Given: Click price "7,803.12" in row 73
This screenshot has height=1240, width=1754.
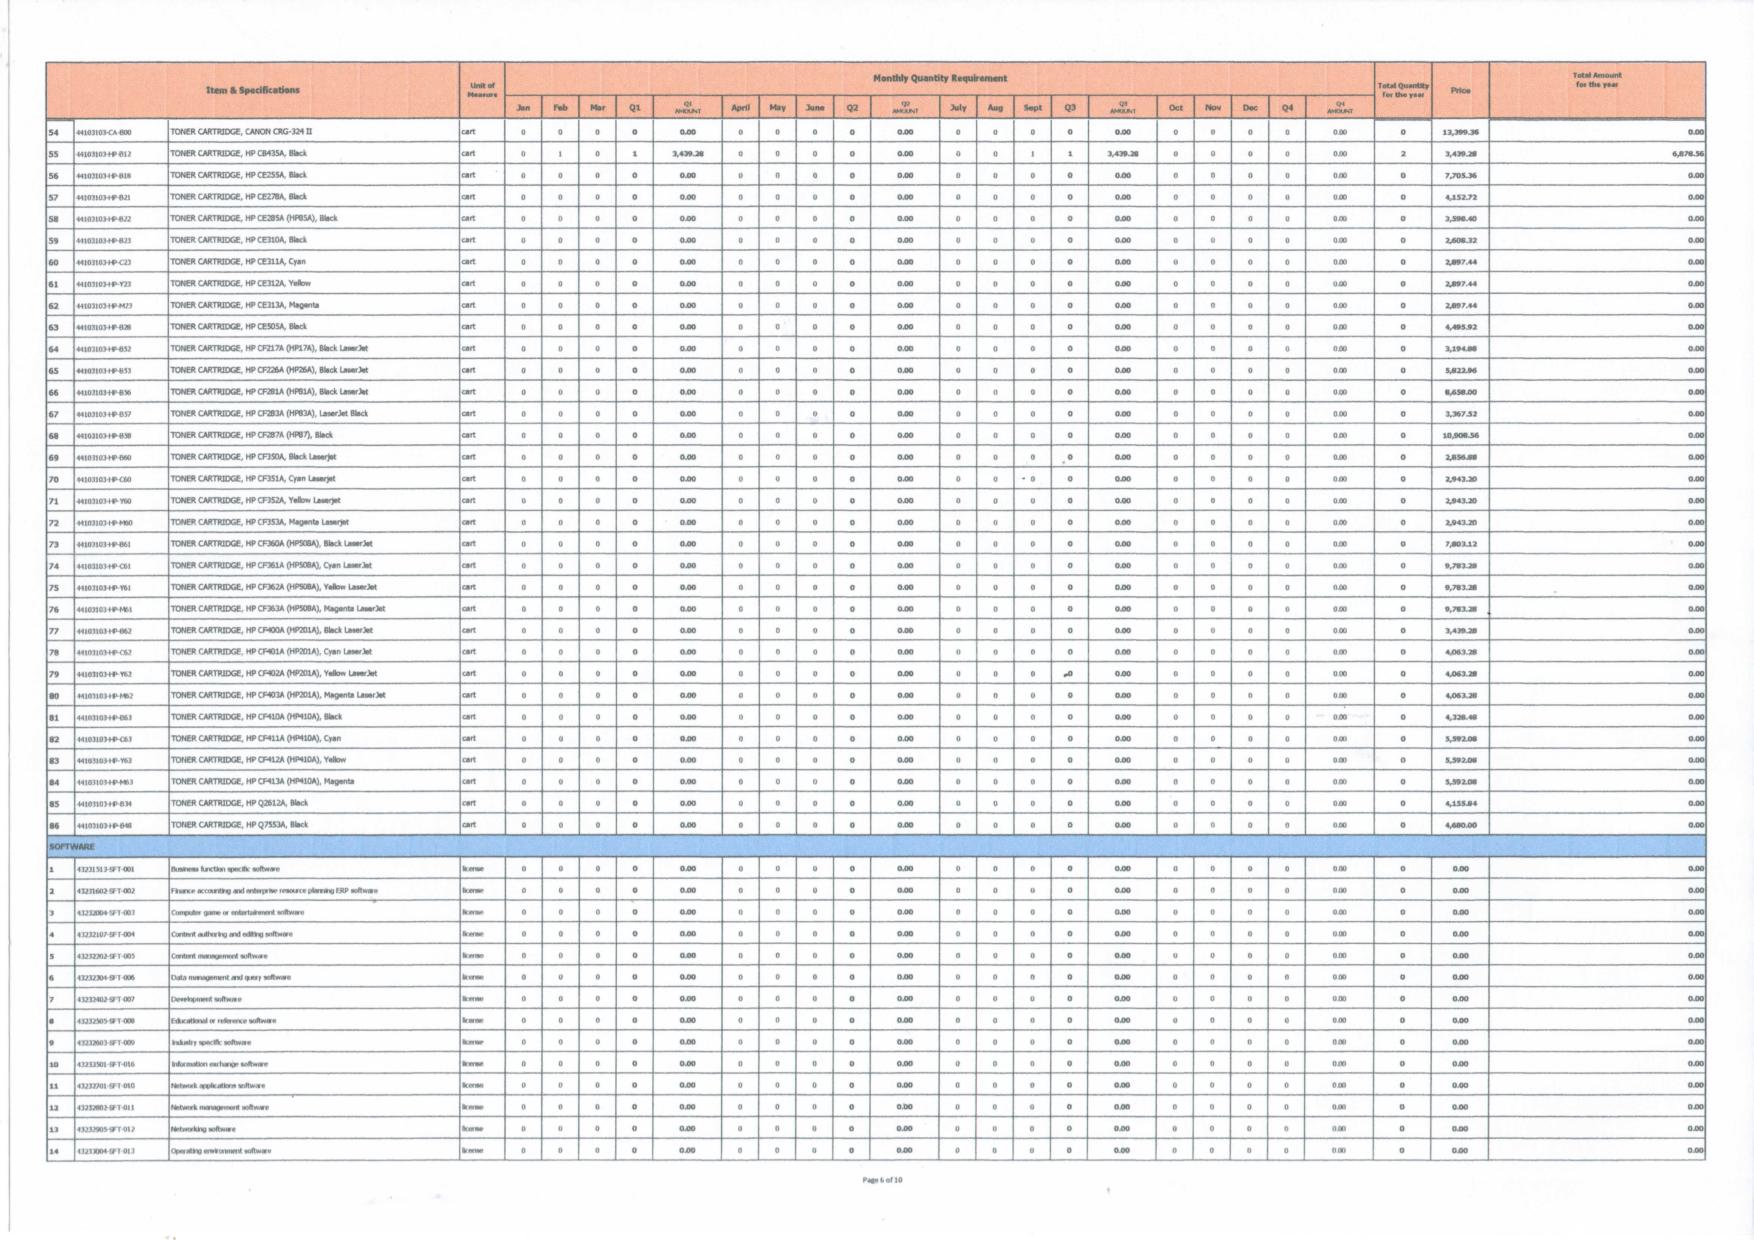Looking at the screenshot, I should (1460, 544).
